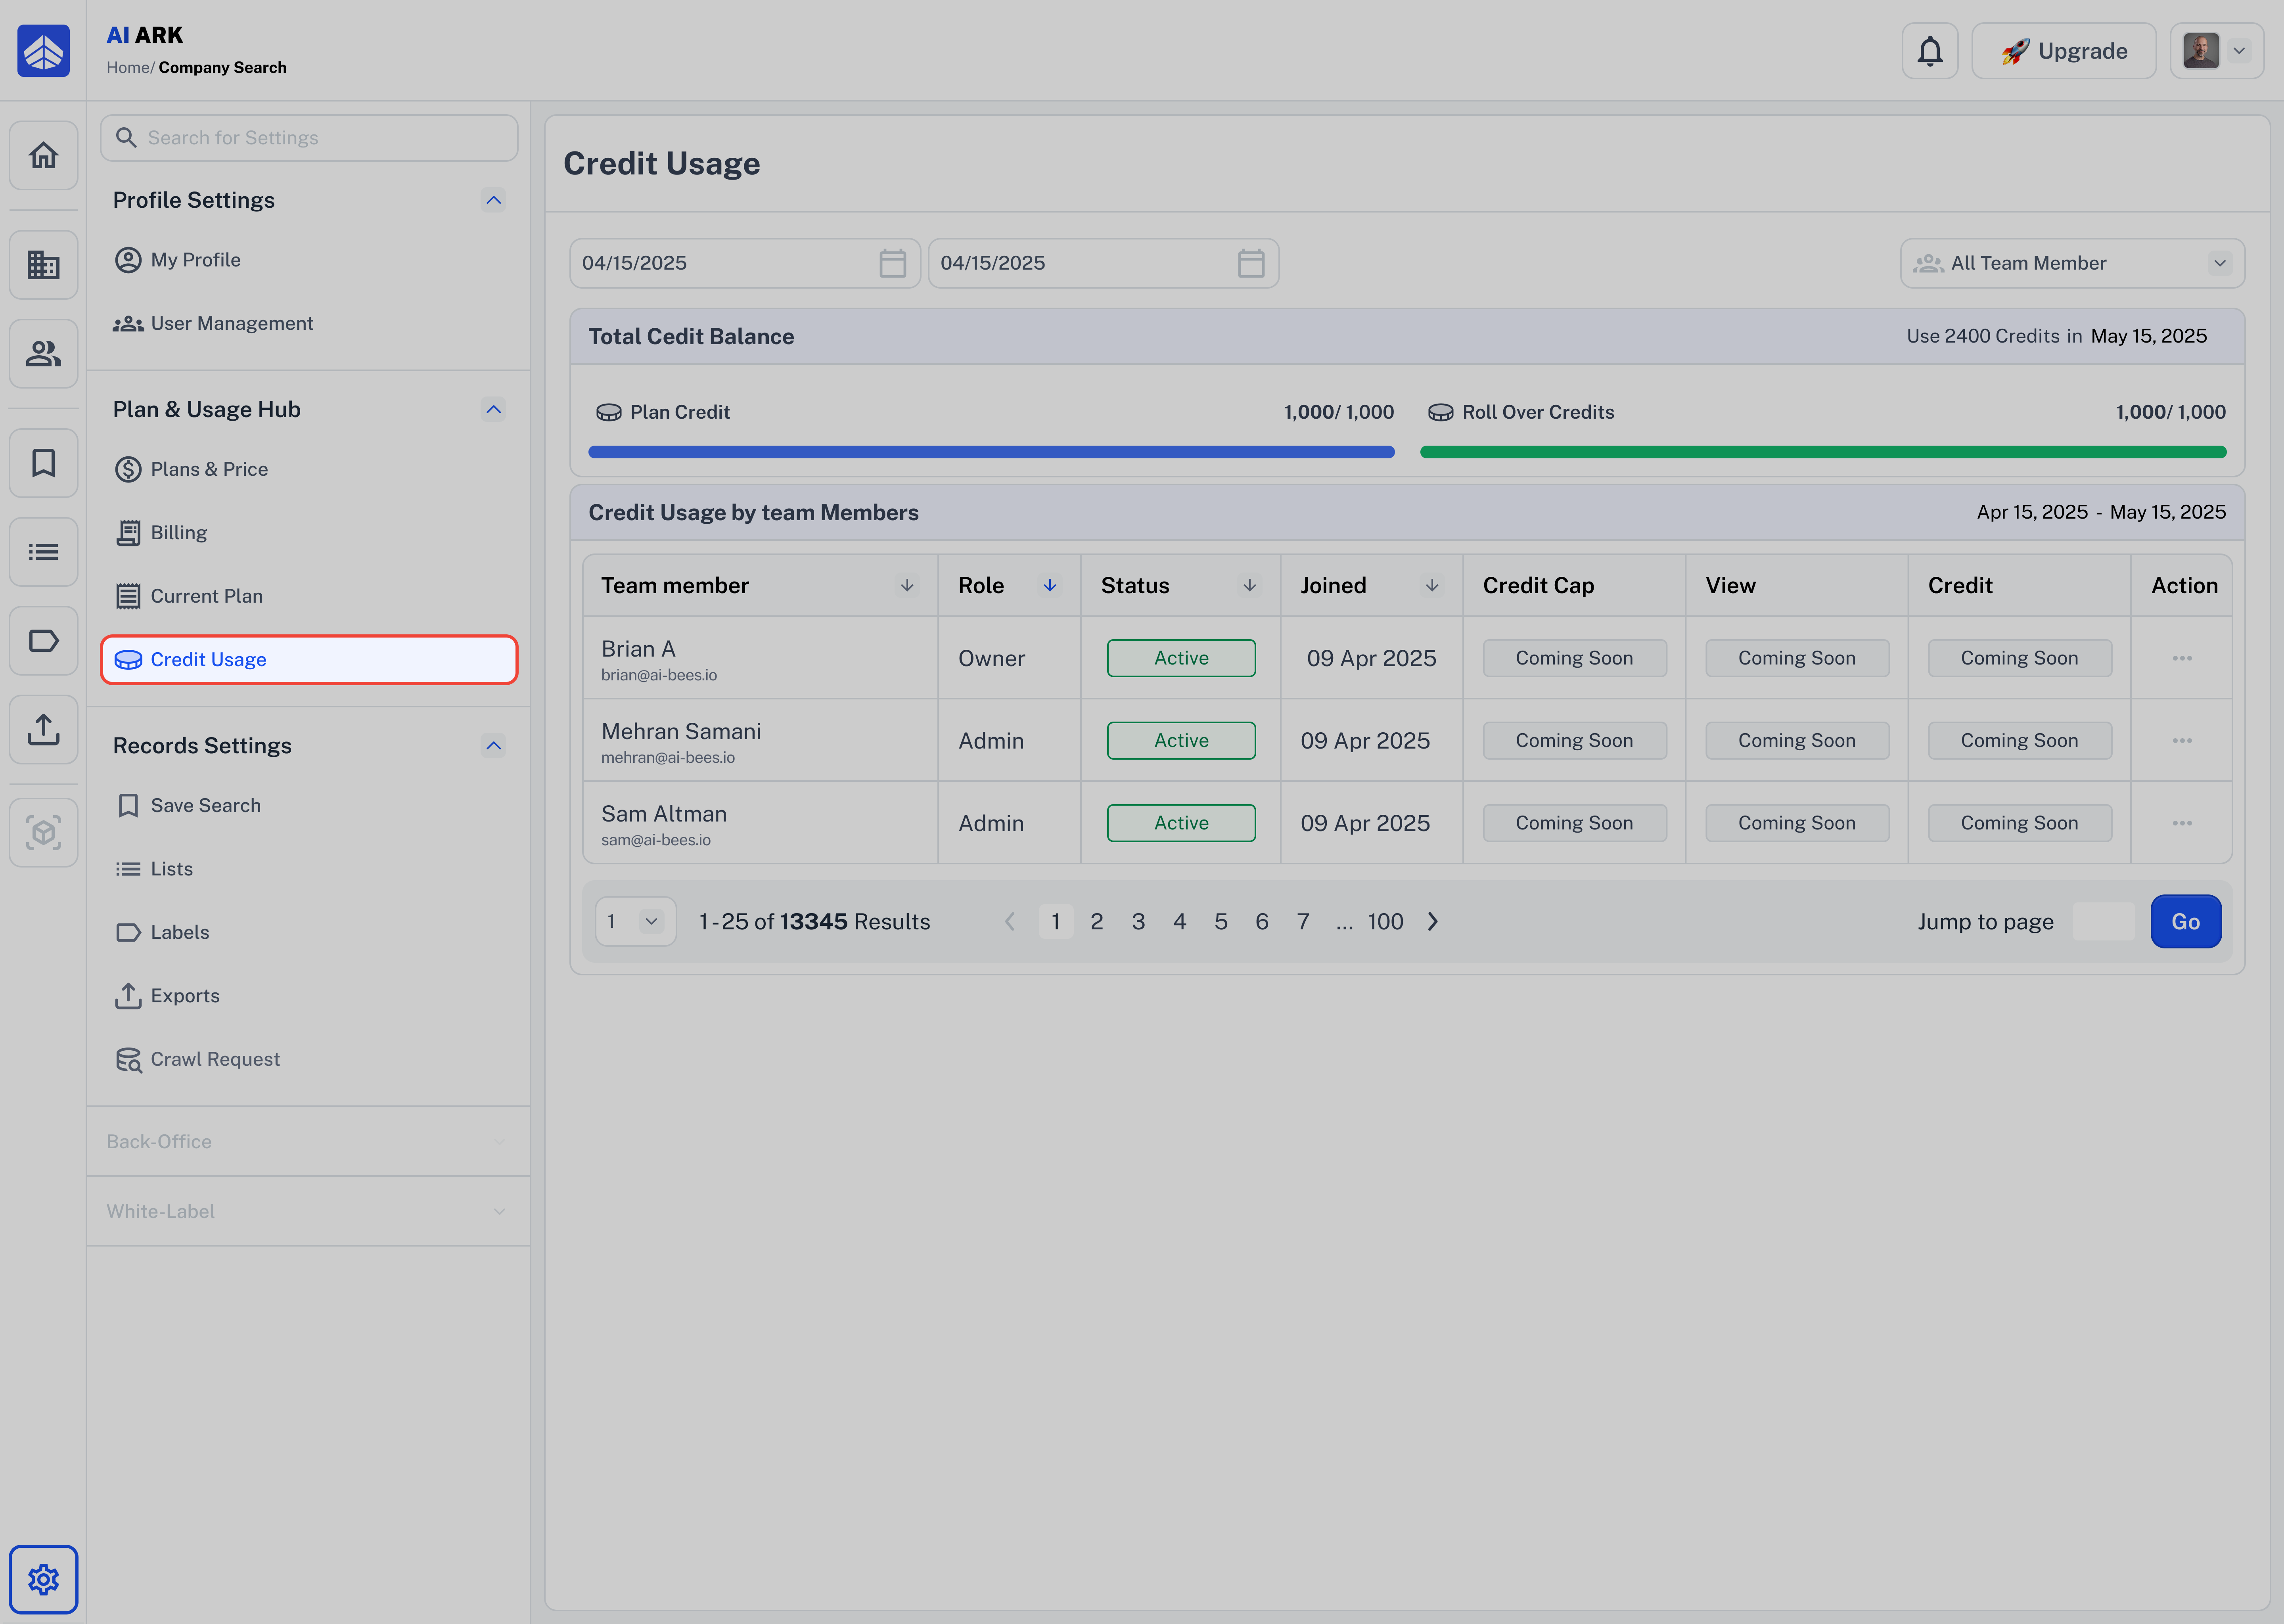Click the AI ARK logo icon
Screen dimensions: 2284x1624
click(x=43, y=50)
